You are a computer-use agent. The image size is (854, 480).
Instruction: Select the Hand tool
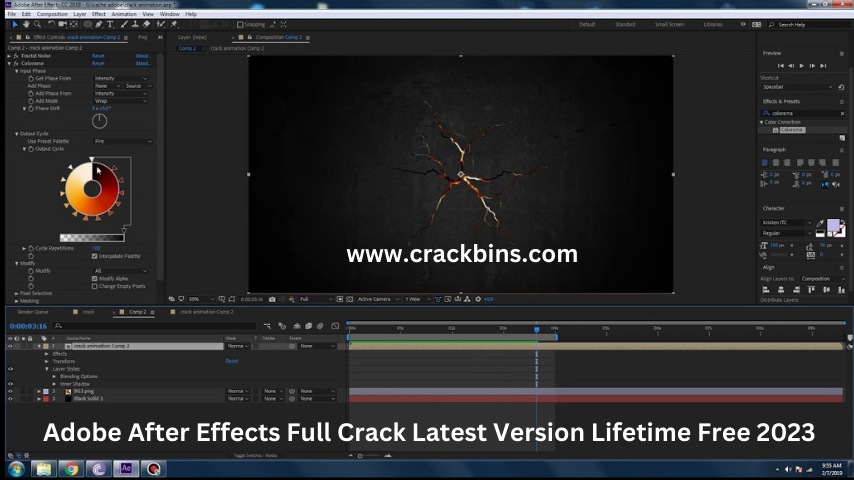(x=26, y=25)
